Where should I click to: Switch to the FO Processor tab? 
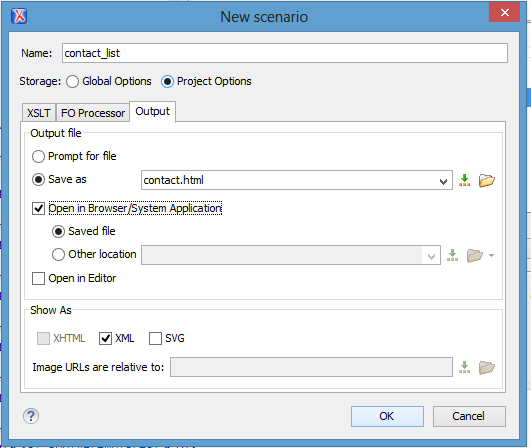(x=93, y=113)
